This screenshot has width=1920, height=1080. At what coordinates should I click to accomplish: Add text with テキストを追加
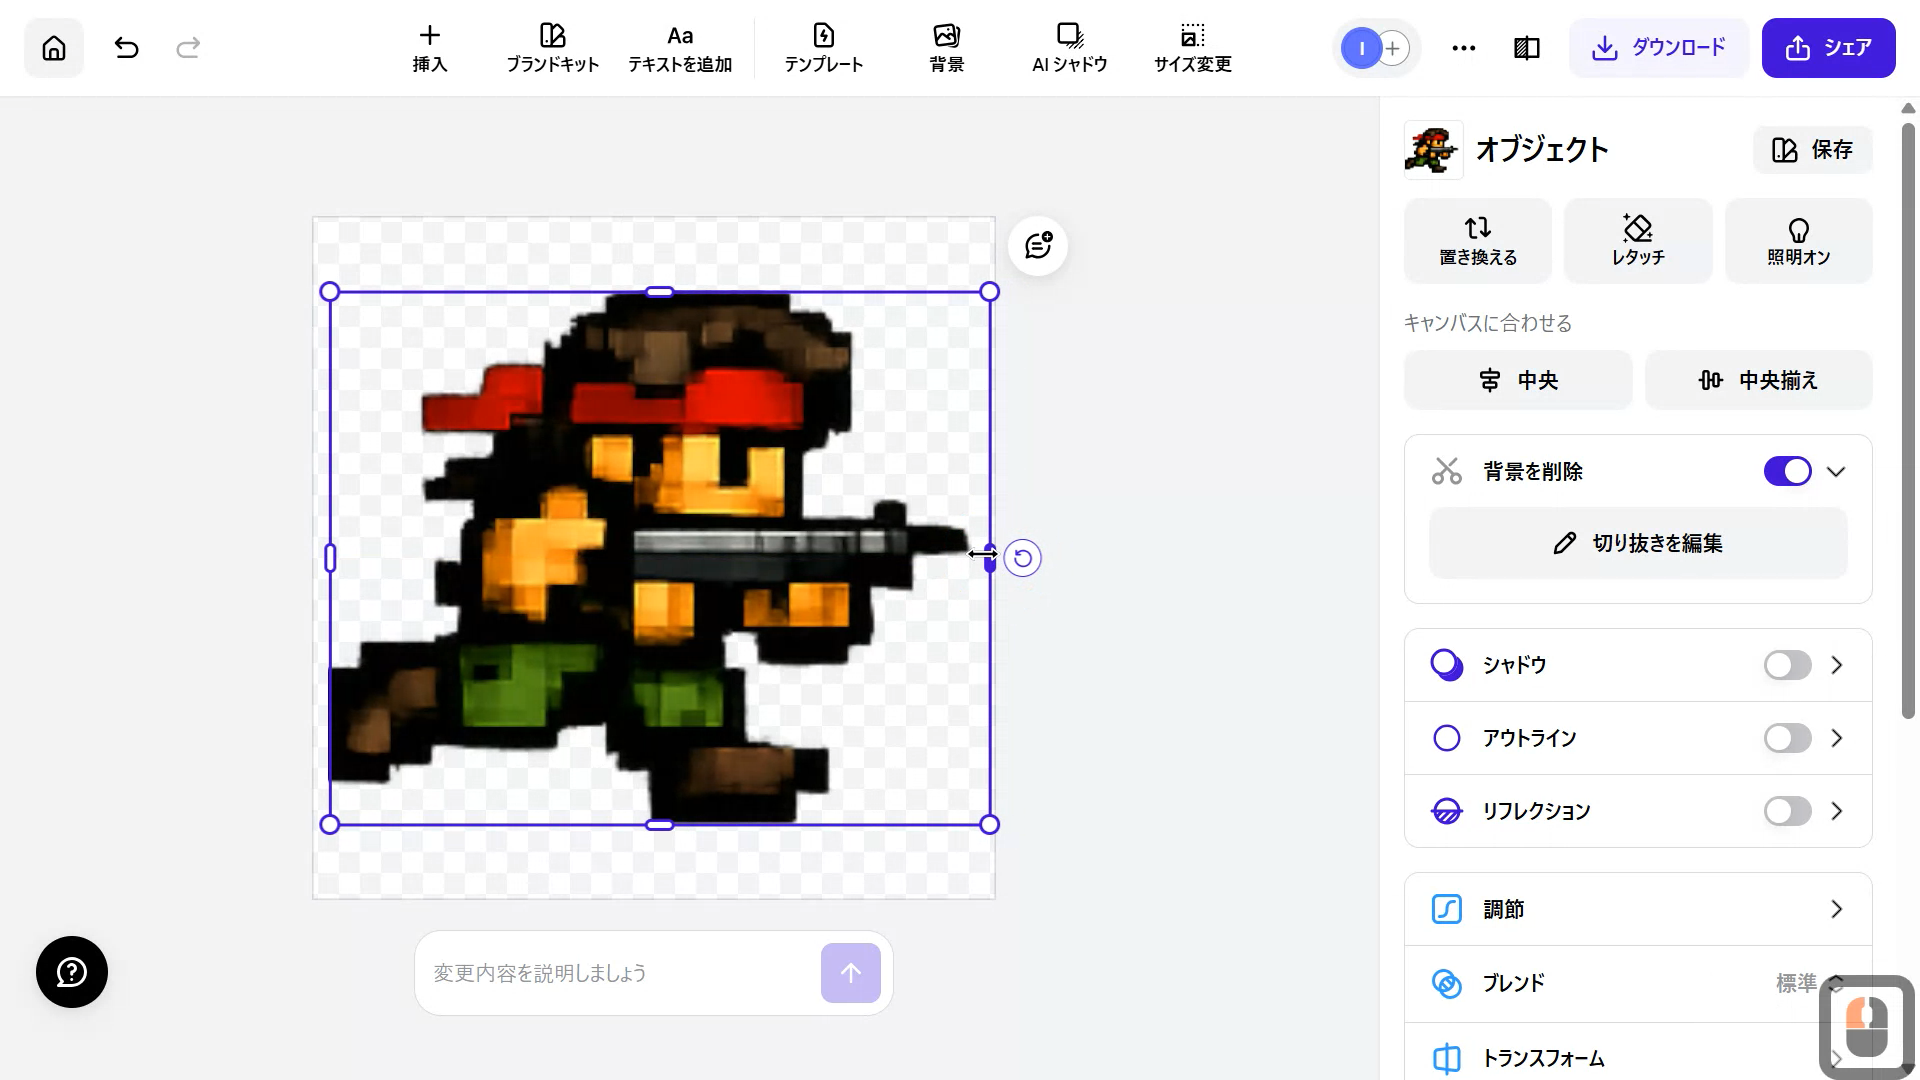click(680, 48)
